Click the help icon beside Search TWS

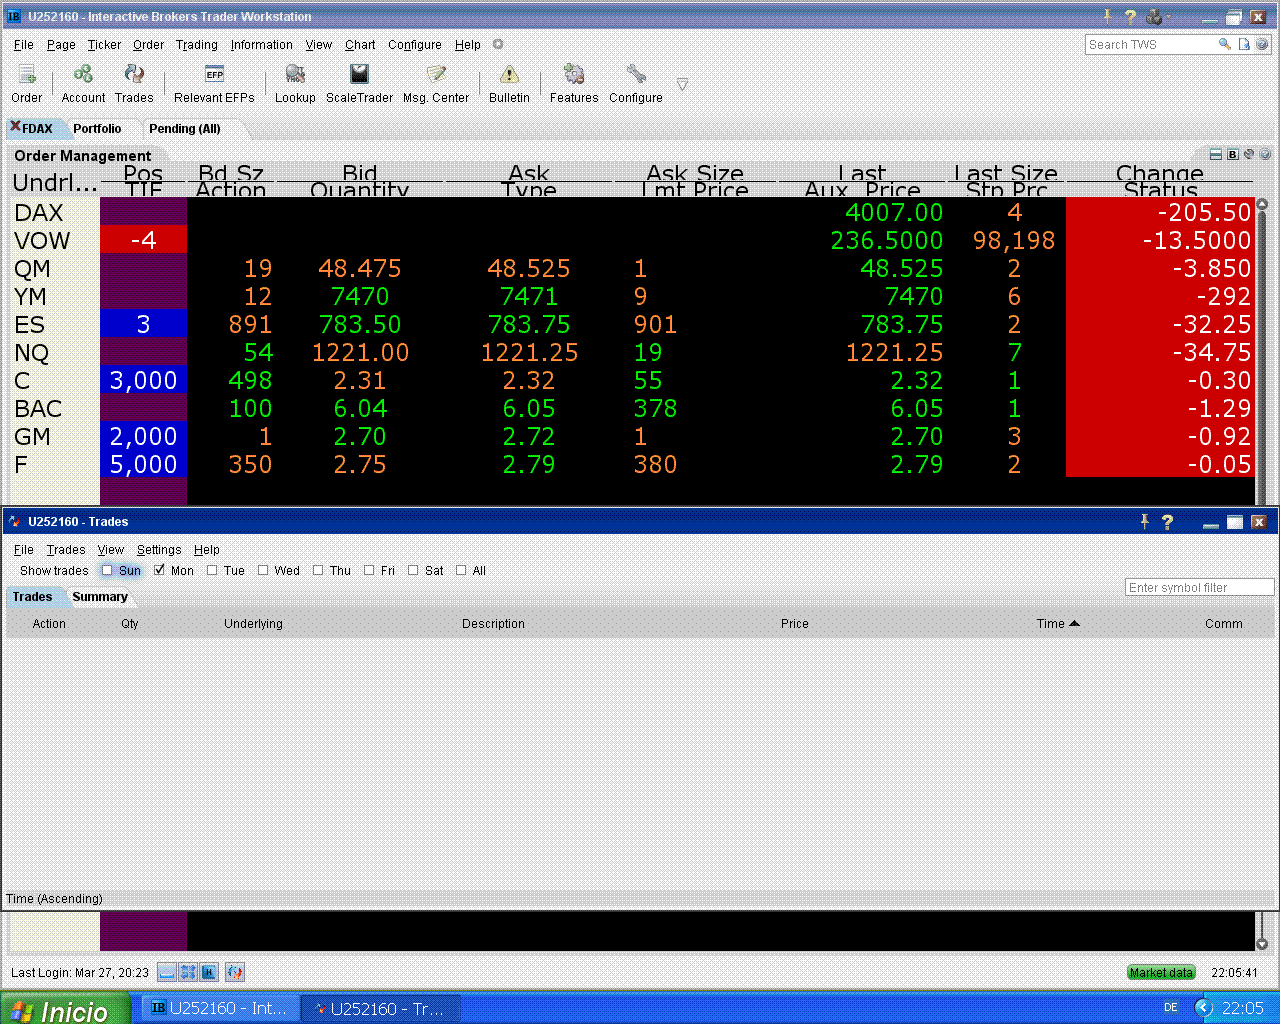pos(1262,44)
